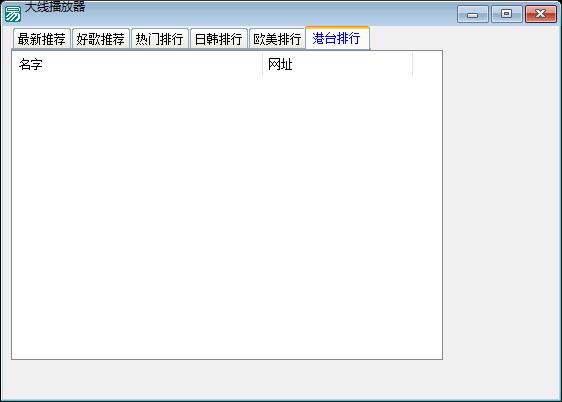Click divider at right edge of 网址 column
562x402 pixels.
tap(413, 64)
